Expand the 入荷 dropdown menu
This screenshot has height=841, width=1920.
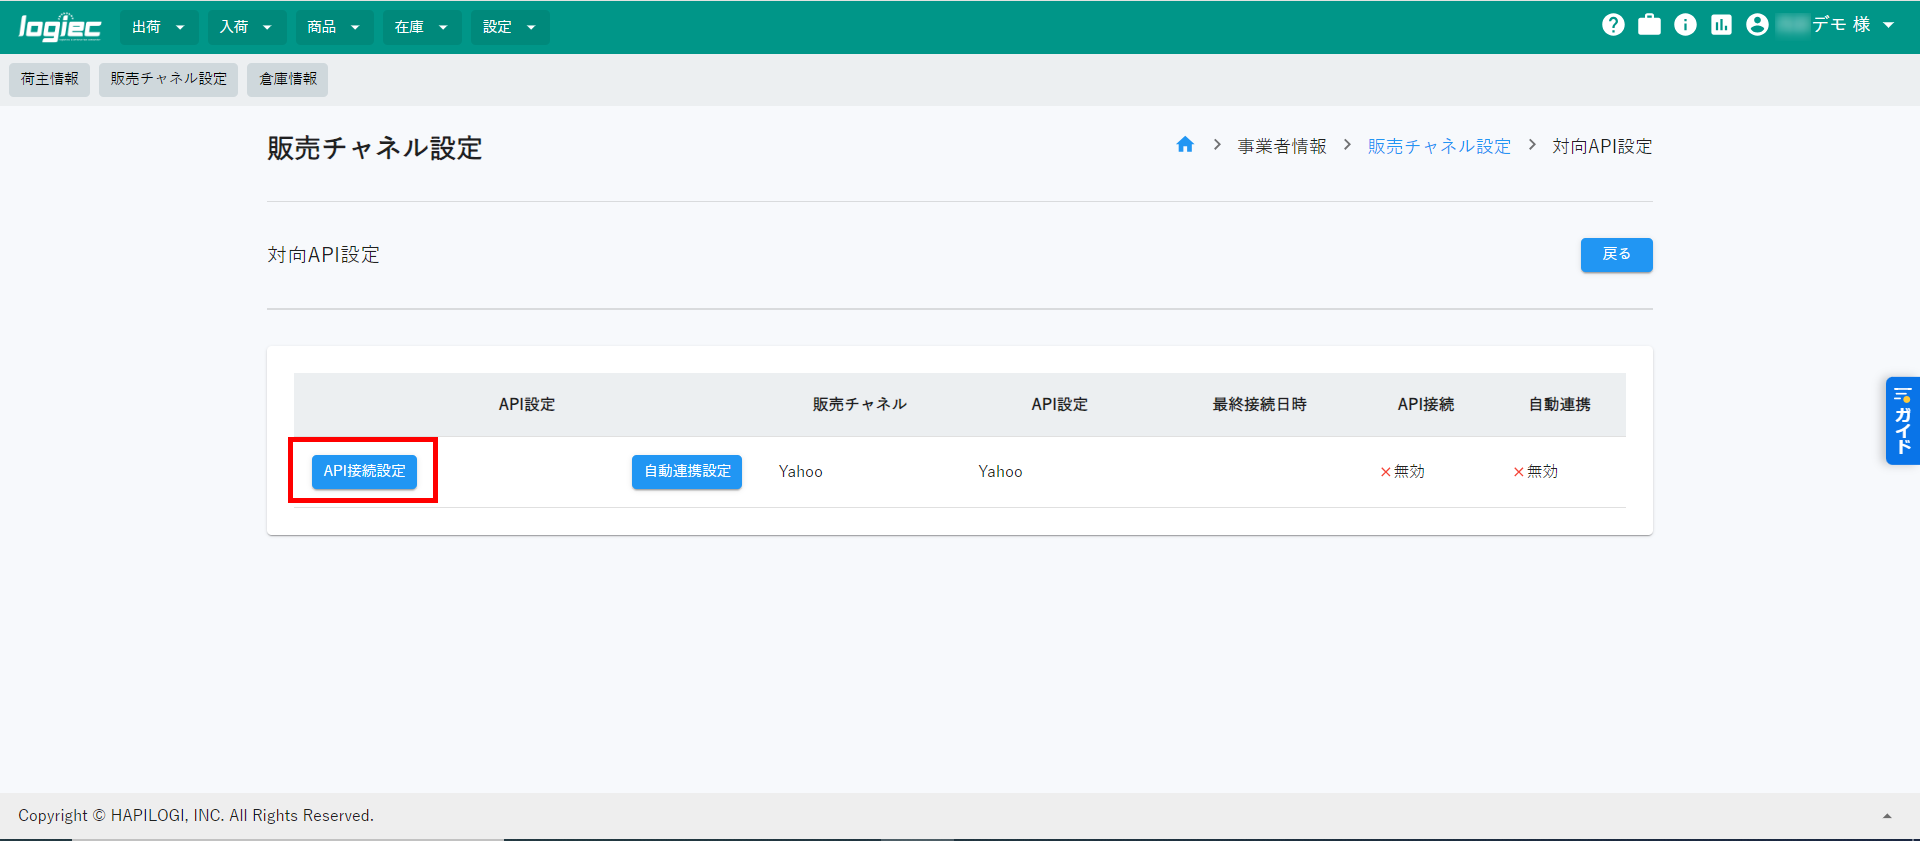tap(246, 27)
